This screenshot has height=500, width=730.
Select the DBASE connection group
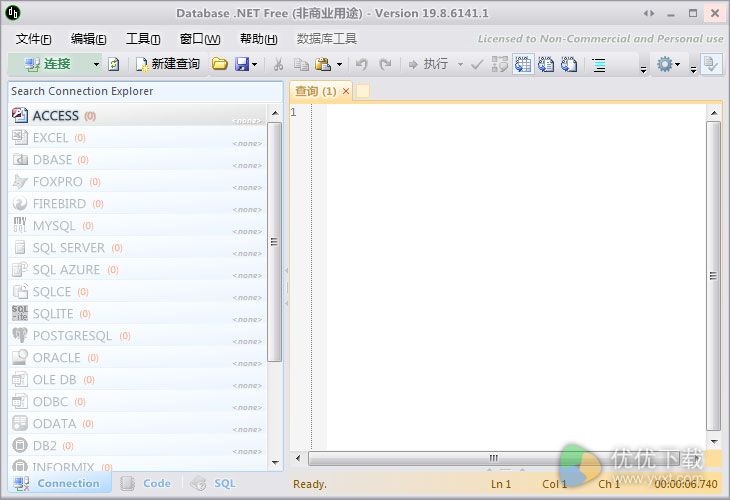138,160
